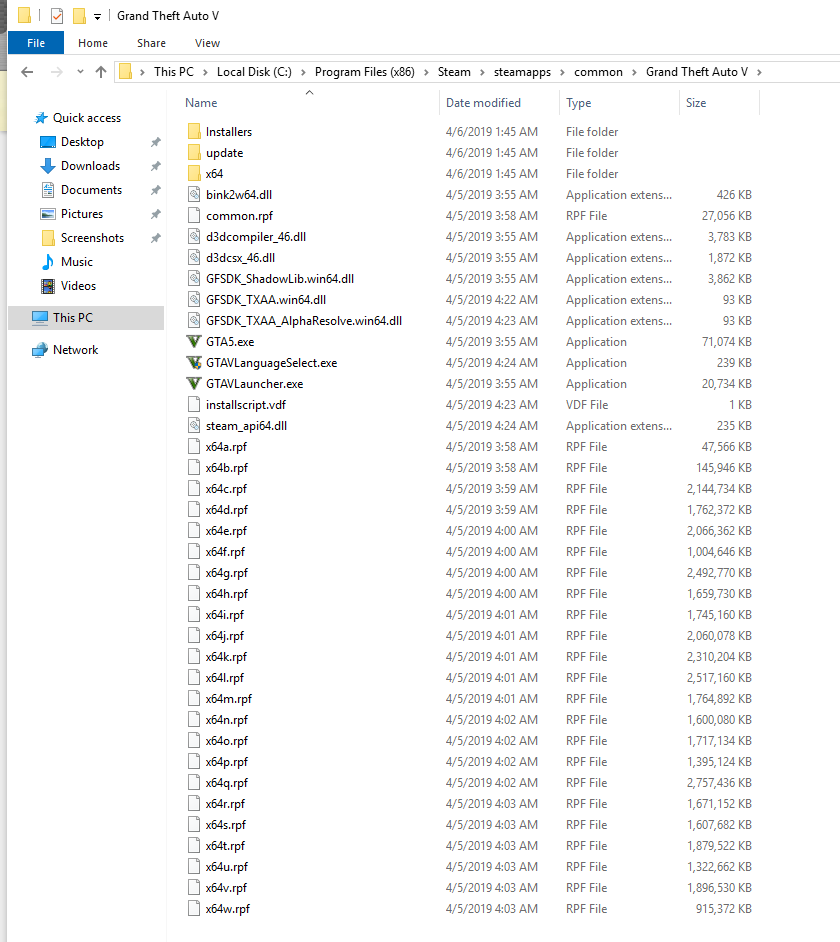Select file x64g.rpf
Viewport: 840px width, 942px height.
click(227, 573)
